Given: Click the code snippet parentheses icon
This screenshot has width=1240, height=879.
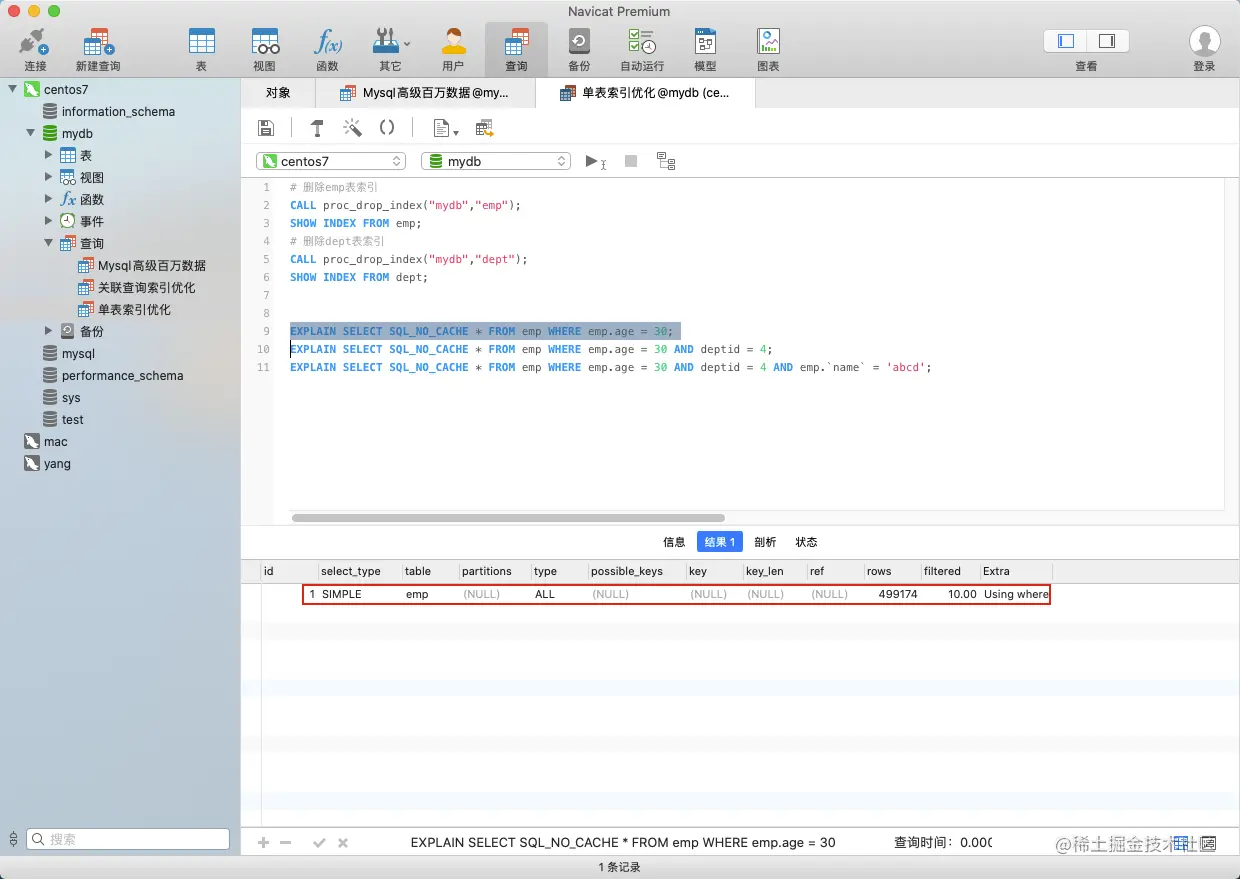Looking at the screenshot, I should (x=387, y=128).
